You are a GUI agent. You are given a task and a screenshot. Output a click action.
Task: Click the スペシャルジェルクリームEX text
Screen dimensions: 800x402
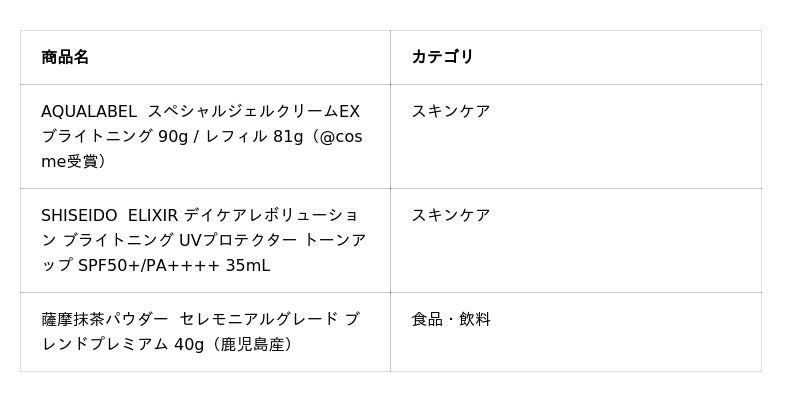(x=253, y=111)
